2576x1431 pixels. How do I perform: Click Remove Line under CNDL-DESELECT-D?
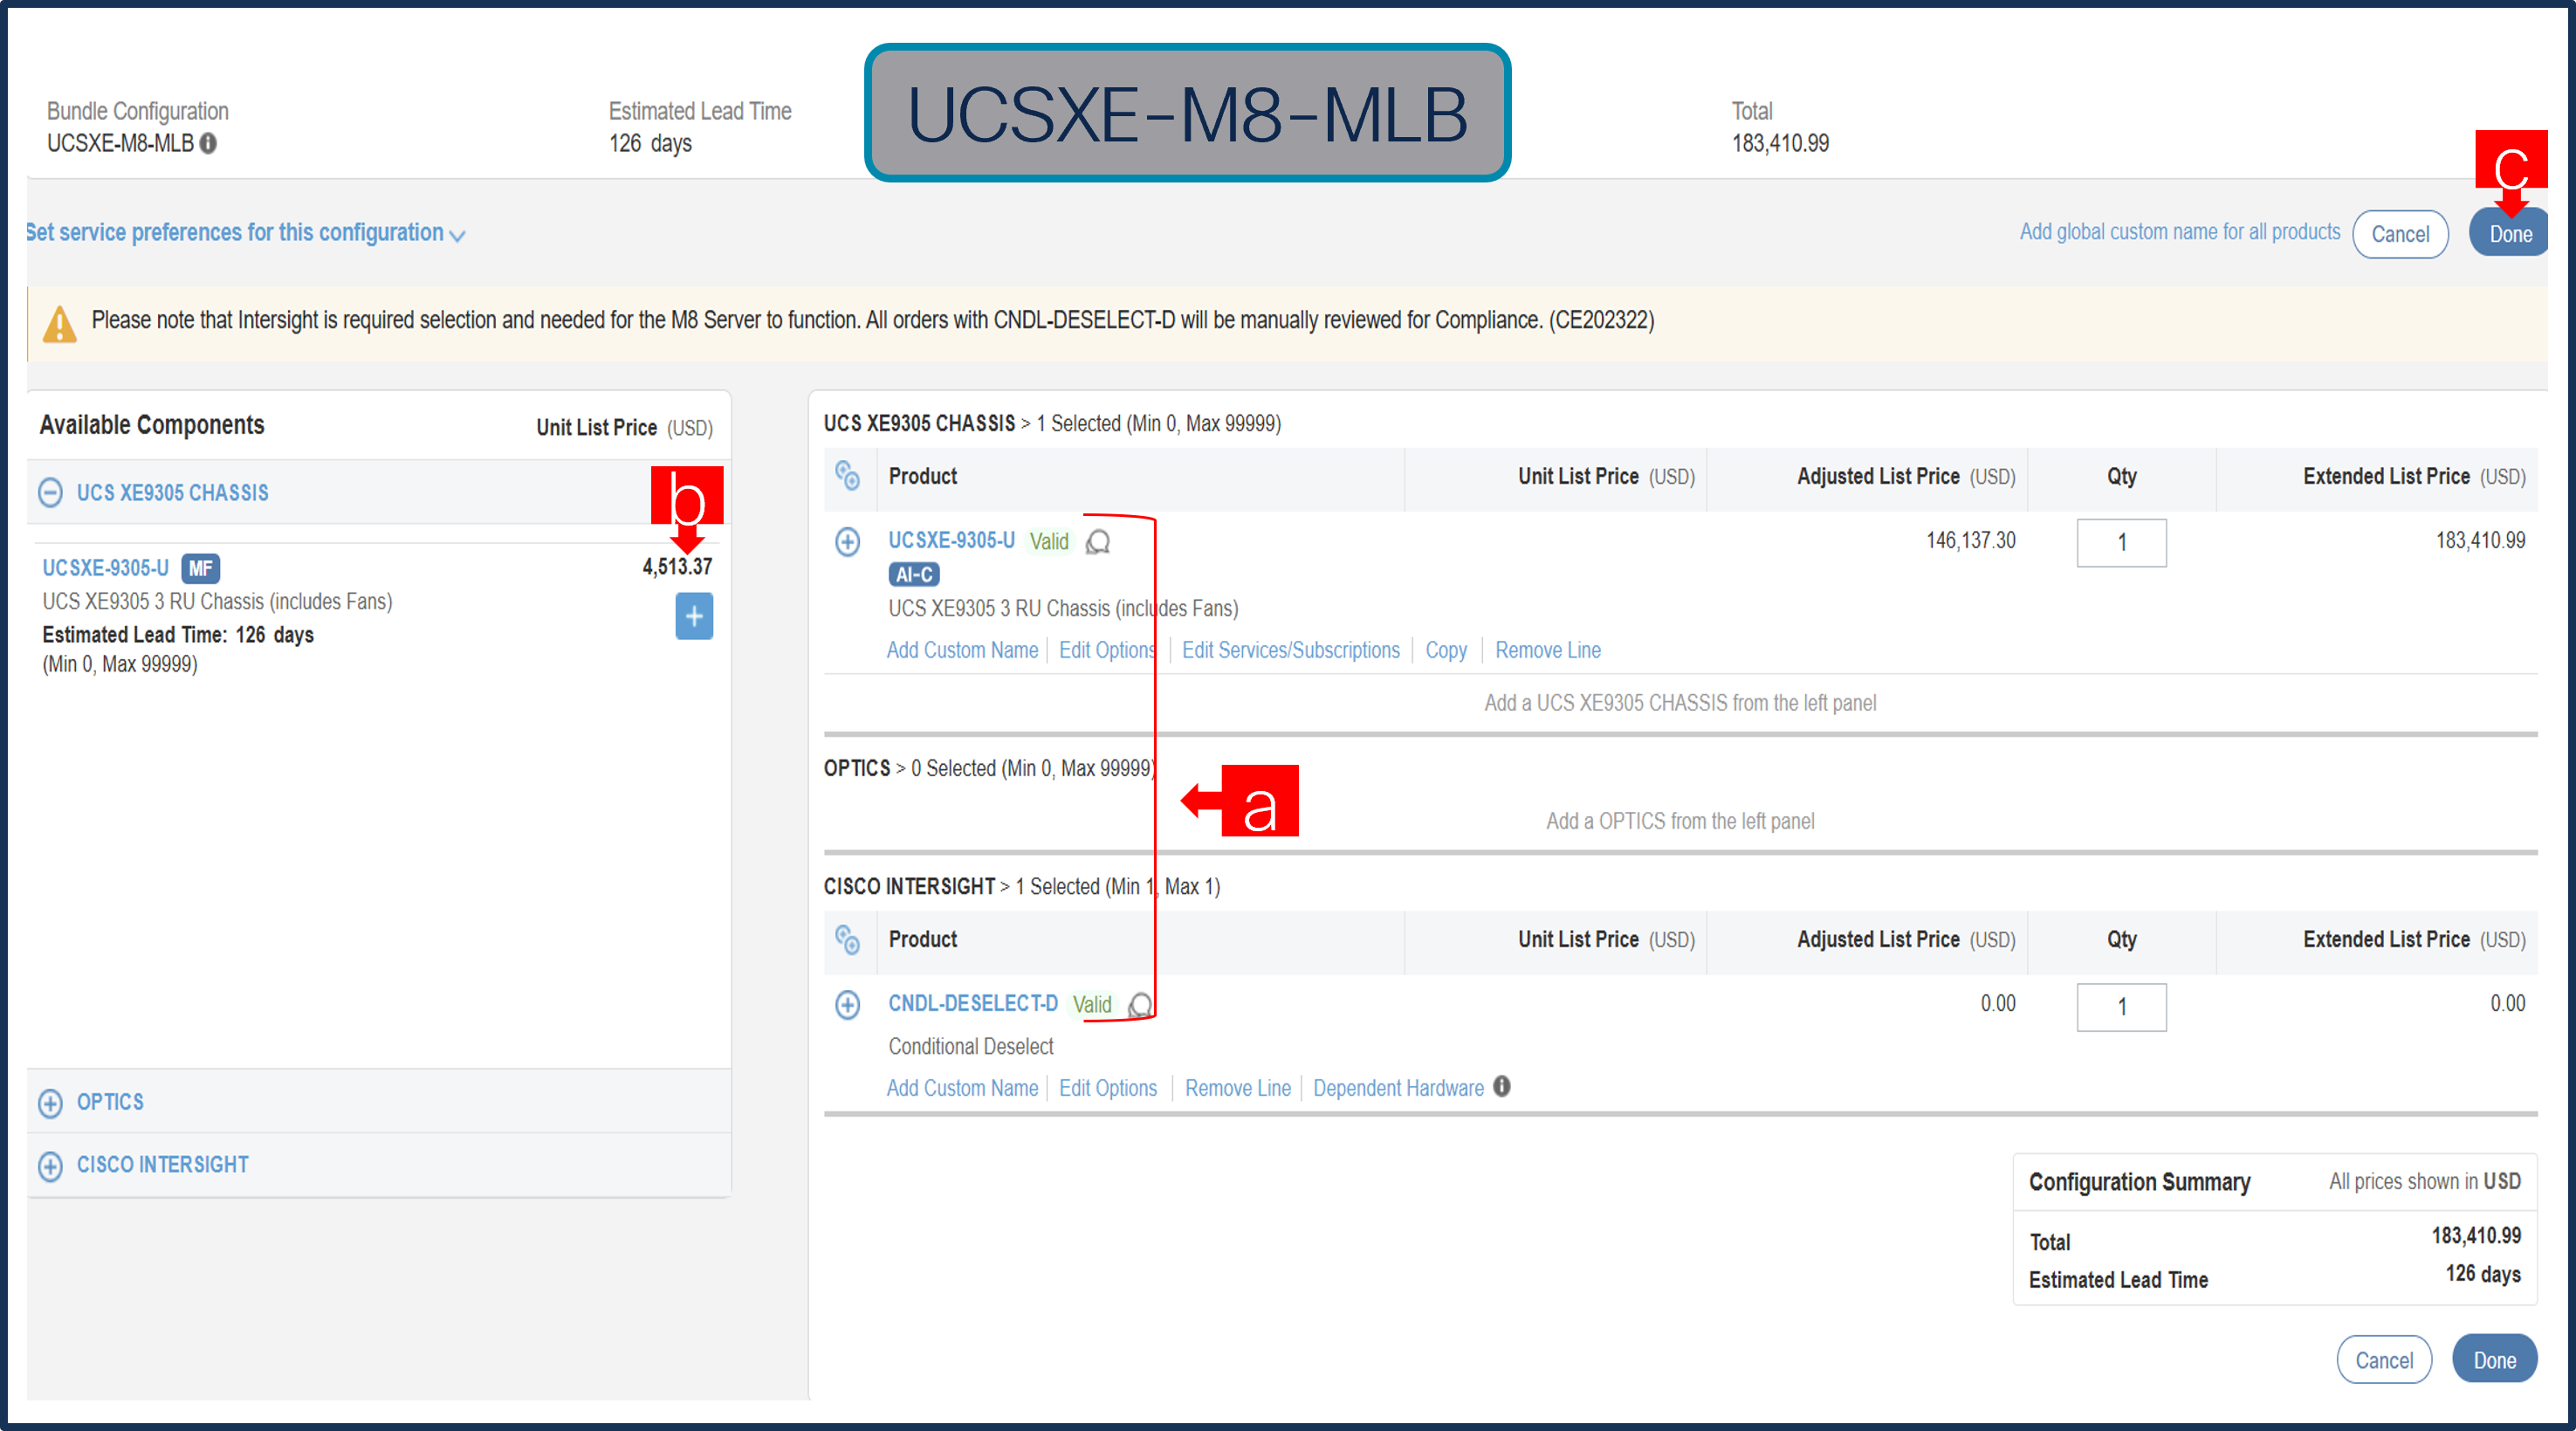tap(1237, 1088)
